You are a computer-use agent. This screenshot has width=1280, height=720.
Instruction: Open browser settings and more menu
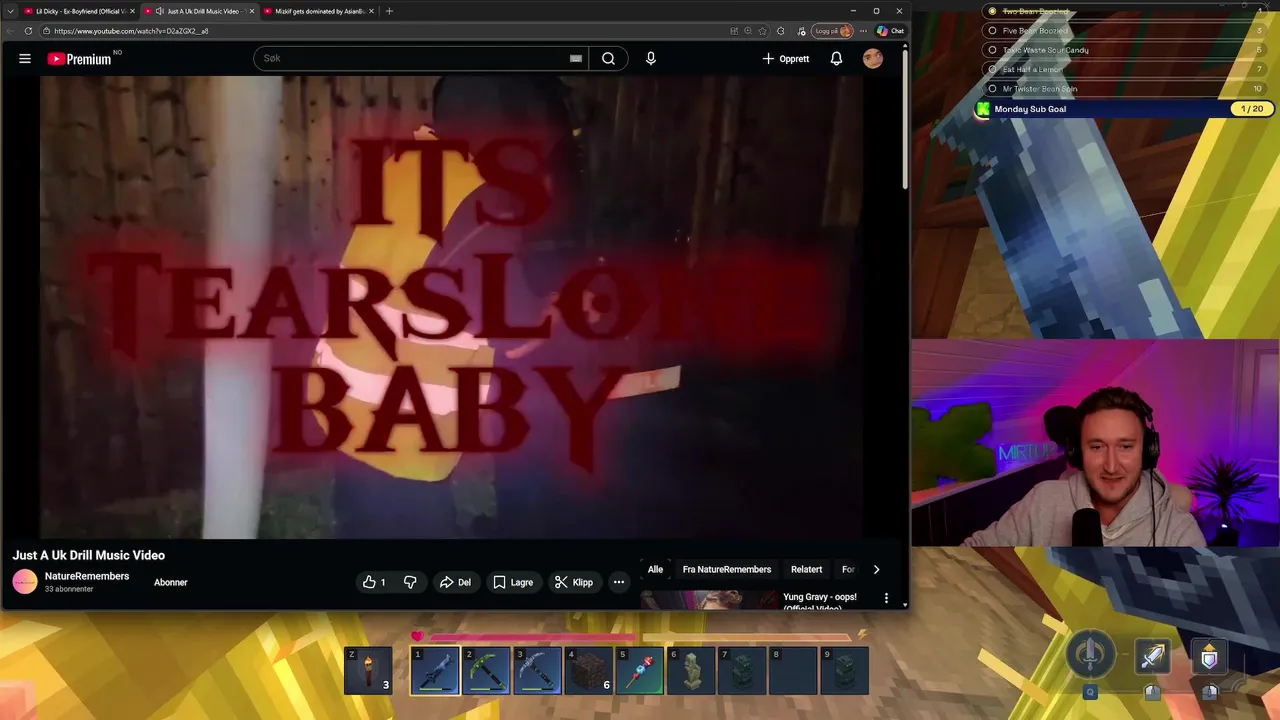(x=864, y=31)
